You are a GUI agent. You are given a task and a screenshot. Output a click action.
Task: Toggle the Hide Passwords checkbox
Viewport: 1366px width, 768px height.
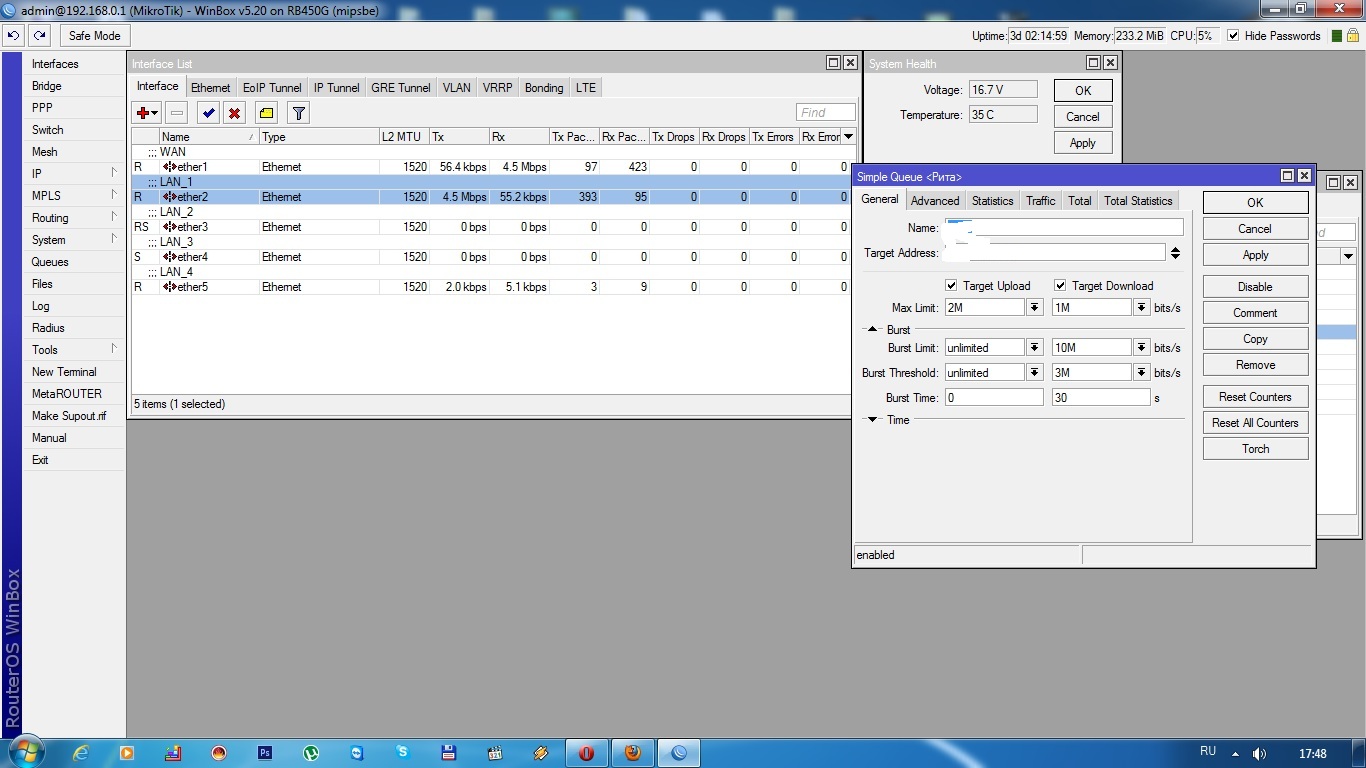(x=1233, y=35)
